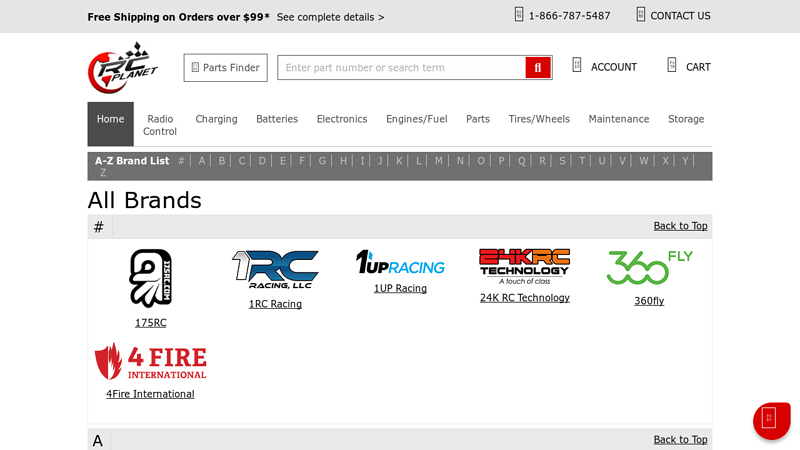Open the red floating chat button
Image resolution: width=800 pixels, height=450 pixels.
pos(771,420)
